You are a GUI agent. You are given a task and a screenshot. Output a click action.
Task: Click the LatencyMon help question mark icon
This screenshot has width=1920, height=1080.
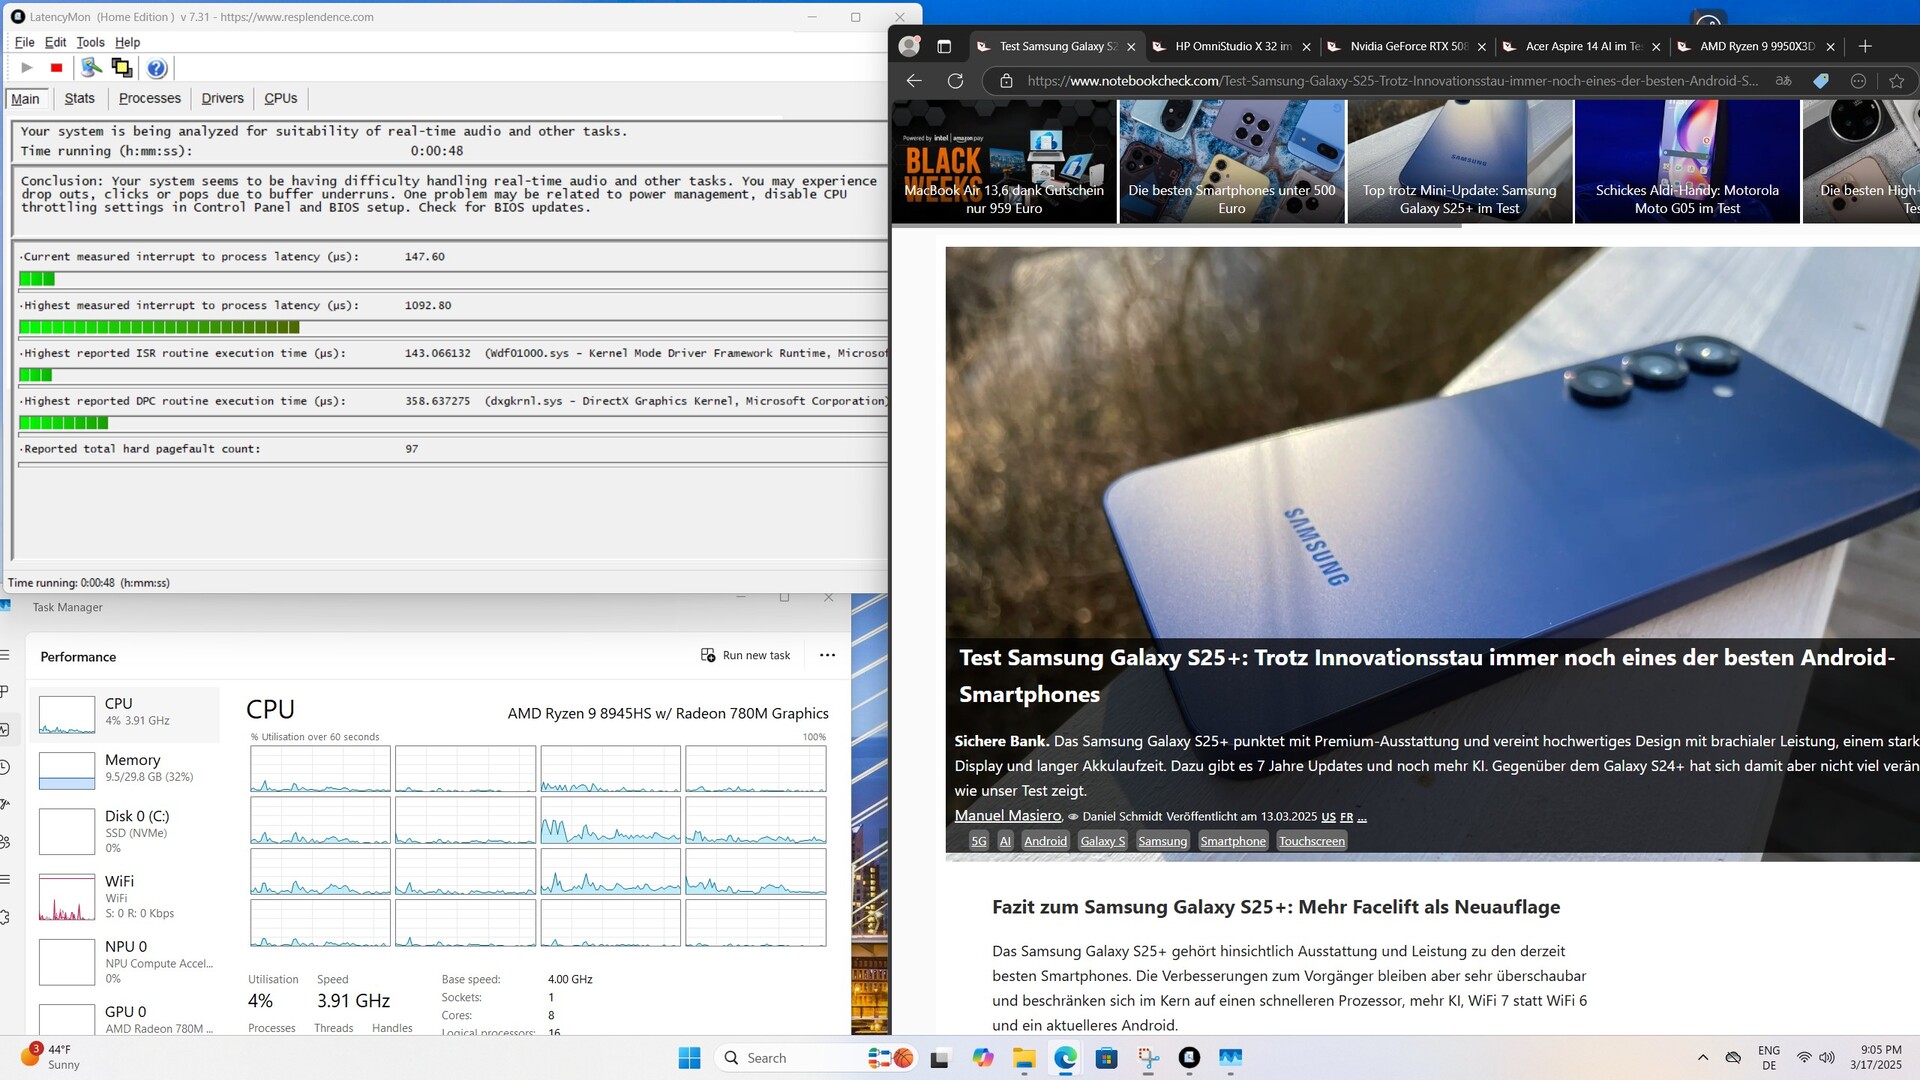coord(157,68)
